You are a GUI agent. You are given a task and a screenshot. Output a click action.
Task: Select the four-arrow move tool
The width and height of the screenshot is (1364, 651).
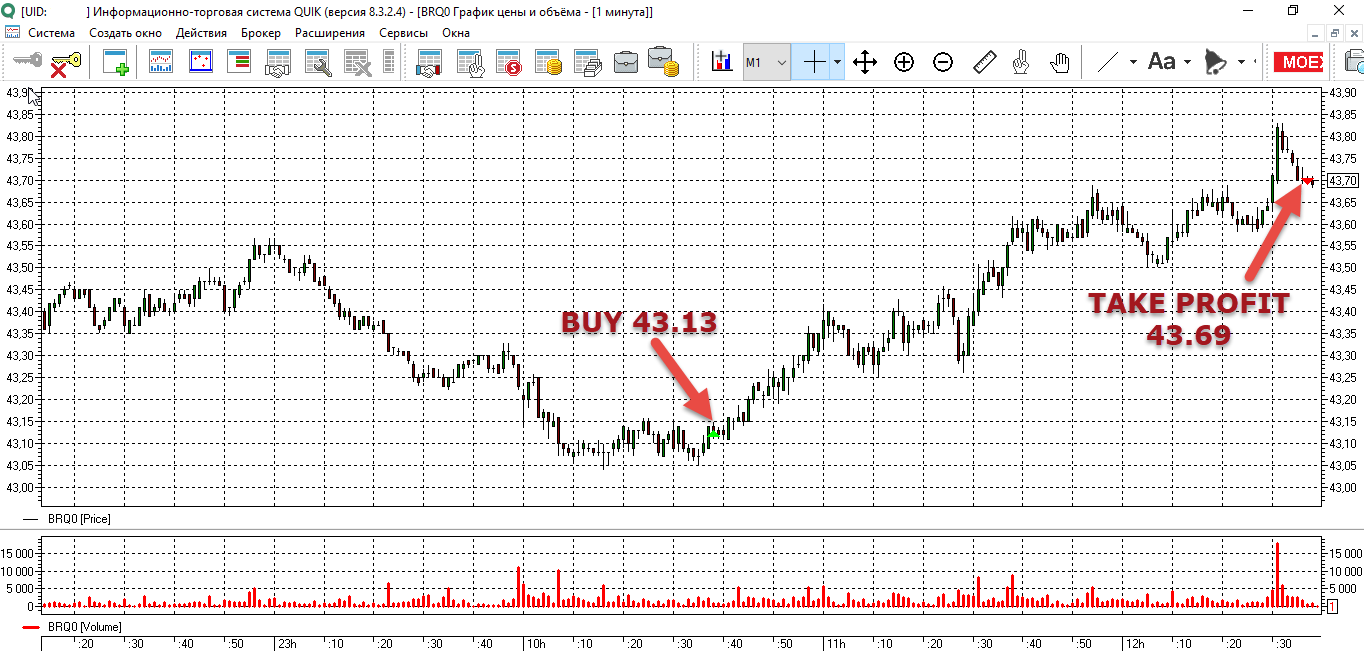pos(865,63)
